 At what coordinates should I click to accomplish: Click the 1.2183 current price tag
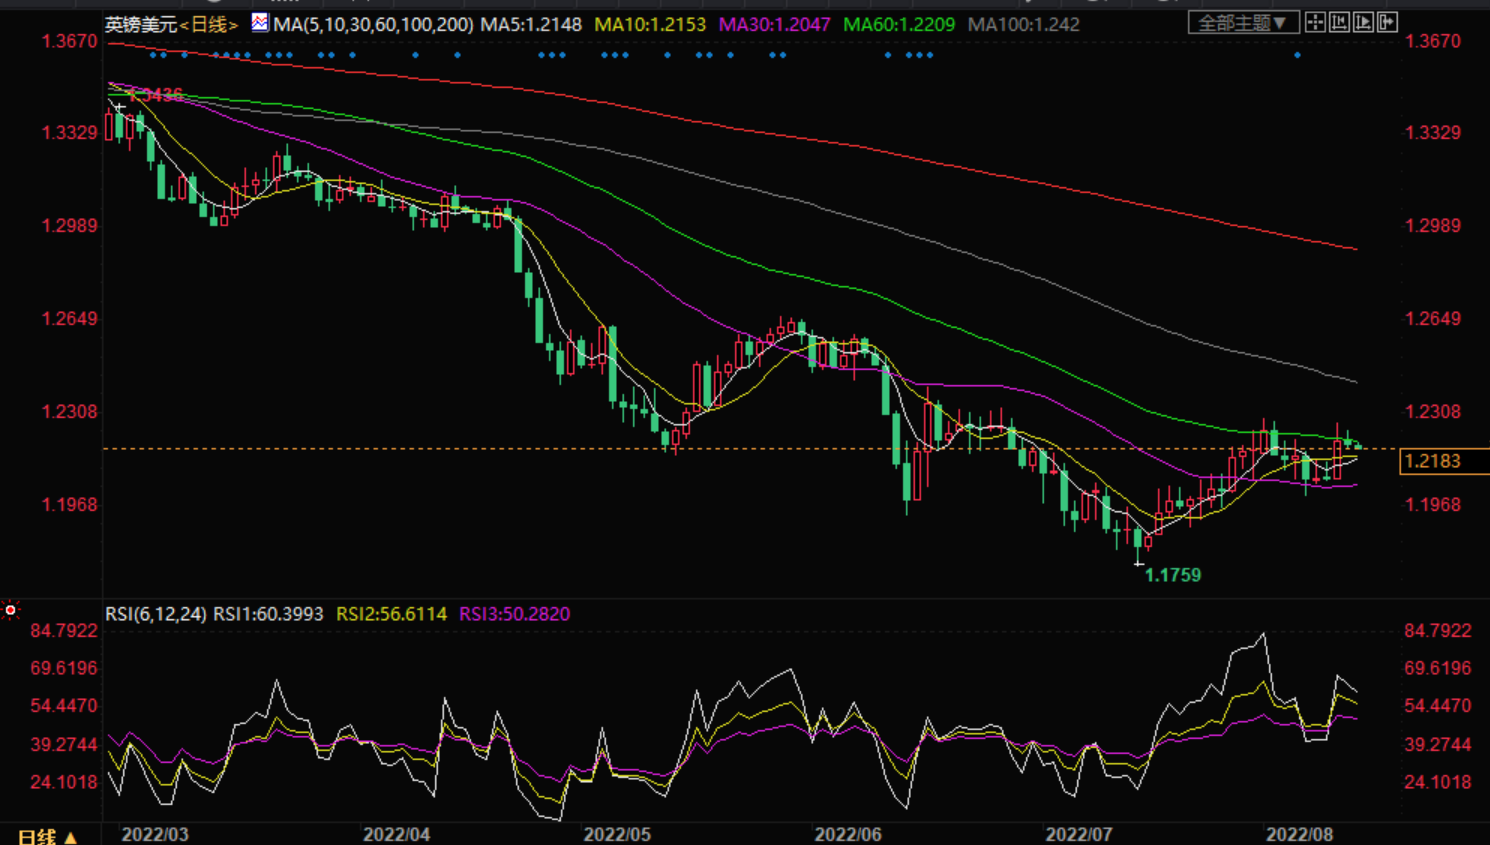[1434, 461]
